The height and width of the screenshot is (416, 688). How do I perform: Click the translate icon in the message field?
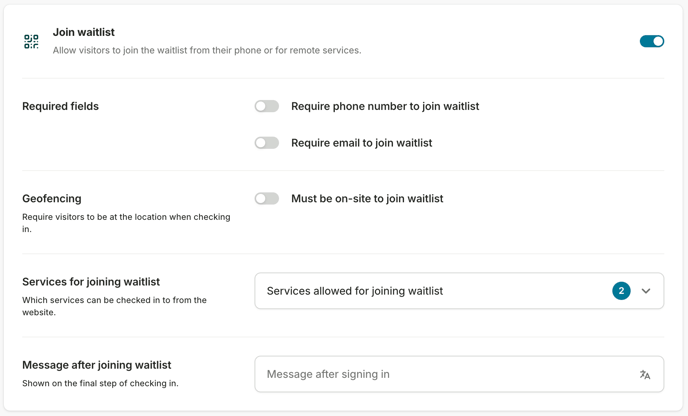[645, 375]
